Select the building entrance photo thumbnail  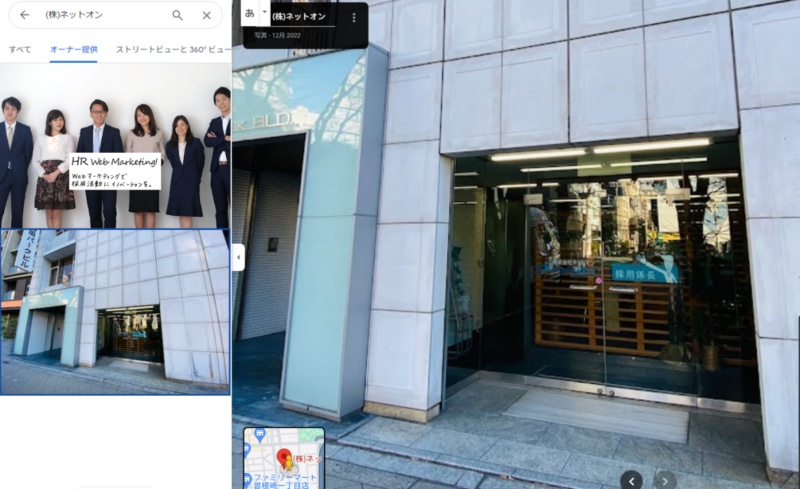[x=115, y=311]
